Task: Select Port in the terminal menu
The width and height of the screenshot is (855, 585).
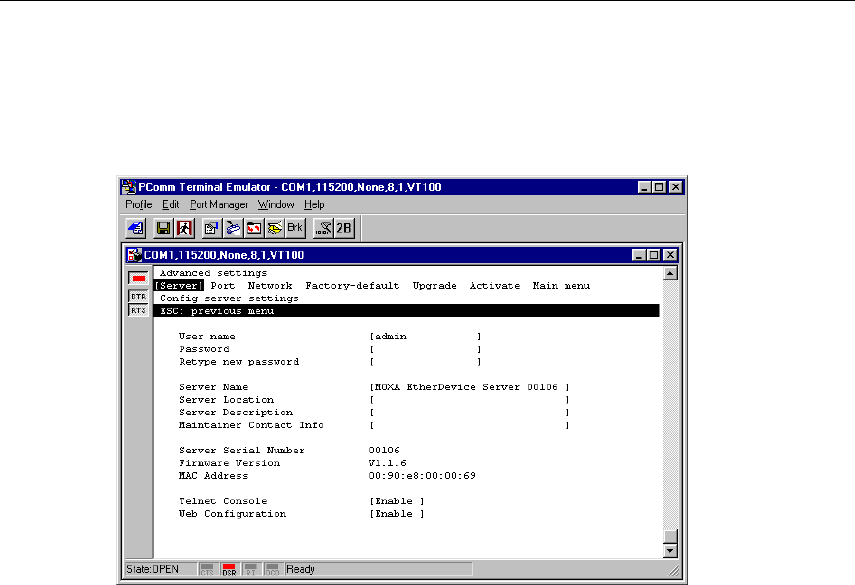Action: pyautogui.click(x=223, y=286)
